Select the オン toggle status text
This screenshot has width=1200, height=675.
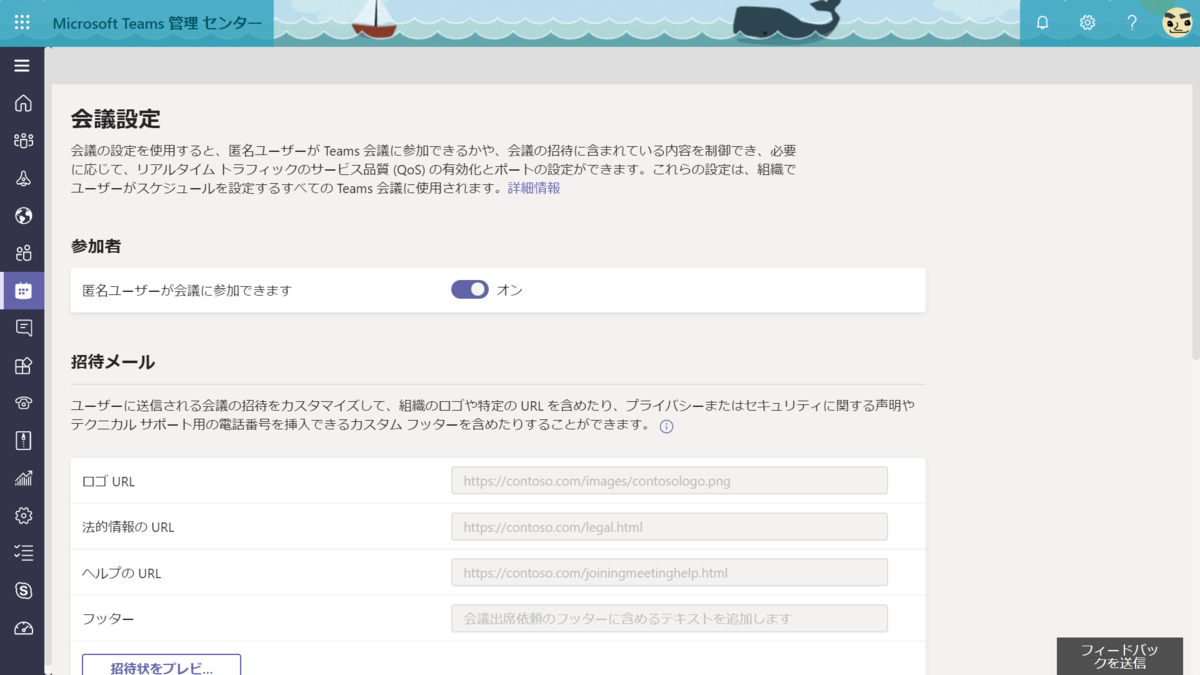[510, 290]
